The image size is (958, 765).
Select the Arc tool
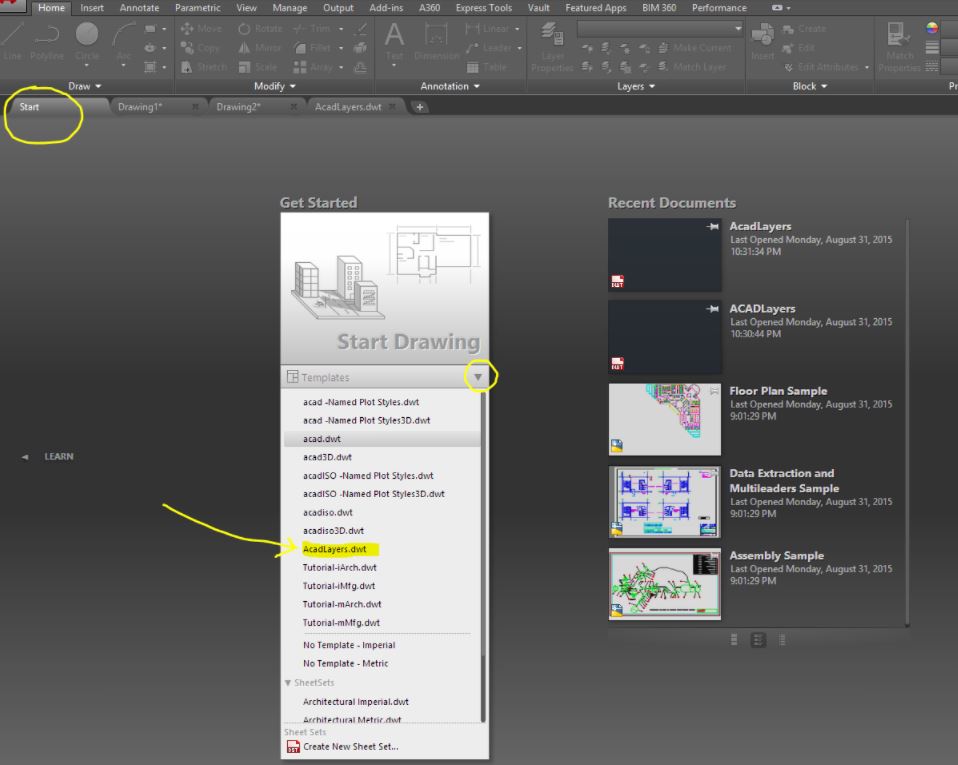(x=124, y=40)
